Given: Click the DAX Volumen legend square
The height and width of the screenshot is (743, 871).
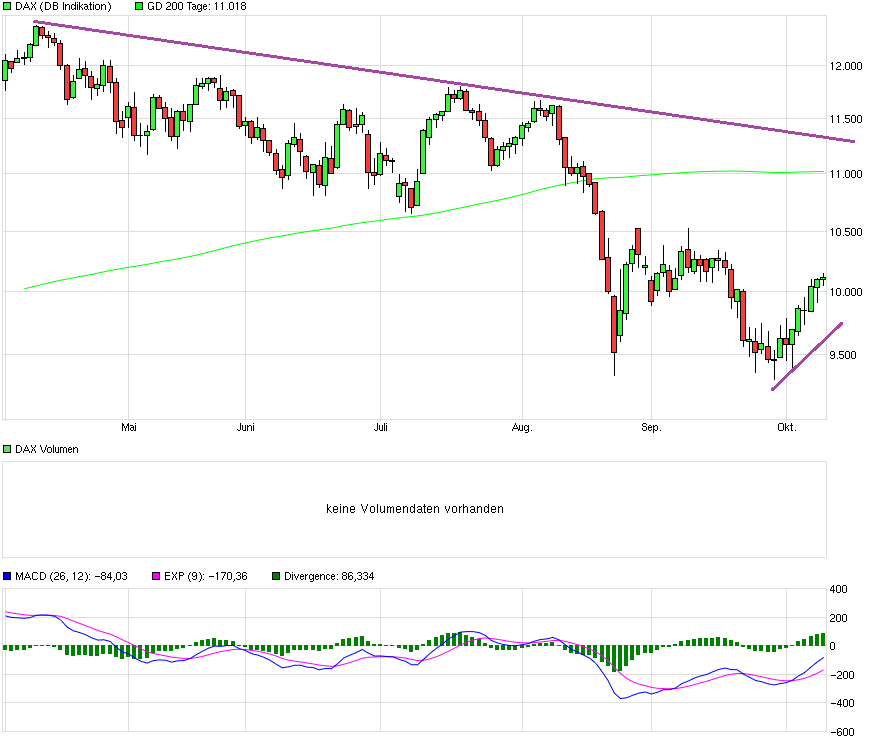Looking at the screenshot, I should 8,447.
